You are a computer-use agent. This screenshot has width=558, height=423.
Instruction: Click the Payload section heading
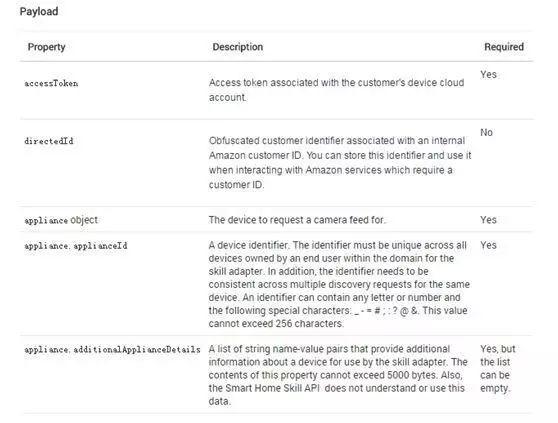[x=39, y=12]
